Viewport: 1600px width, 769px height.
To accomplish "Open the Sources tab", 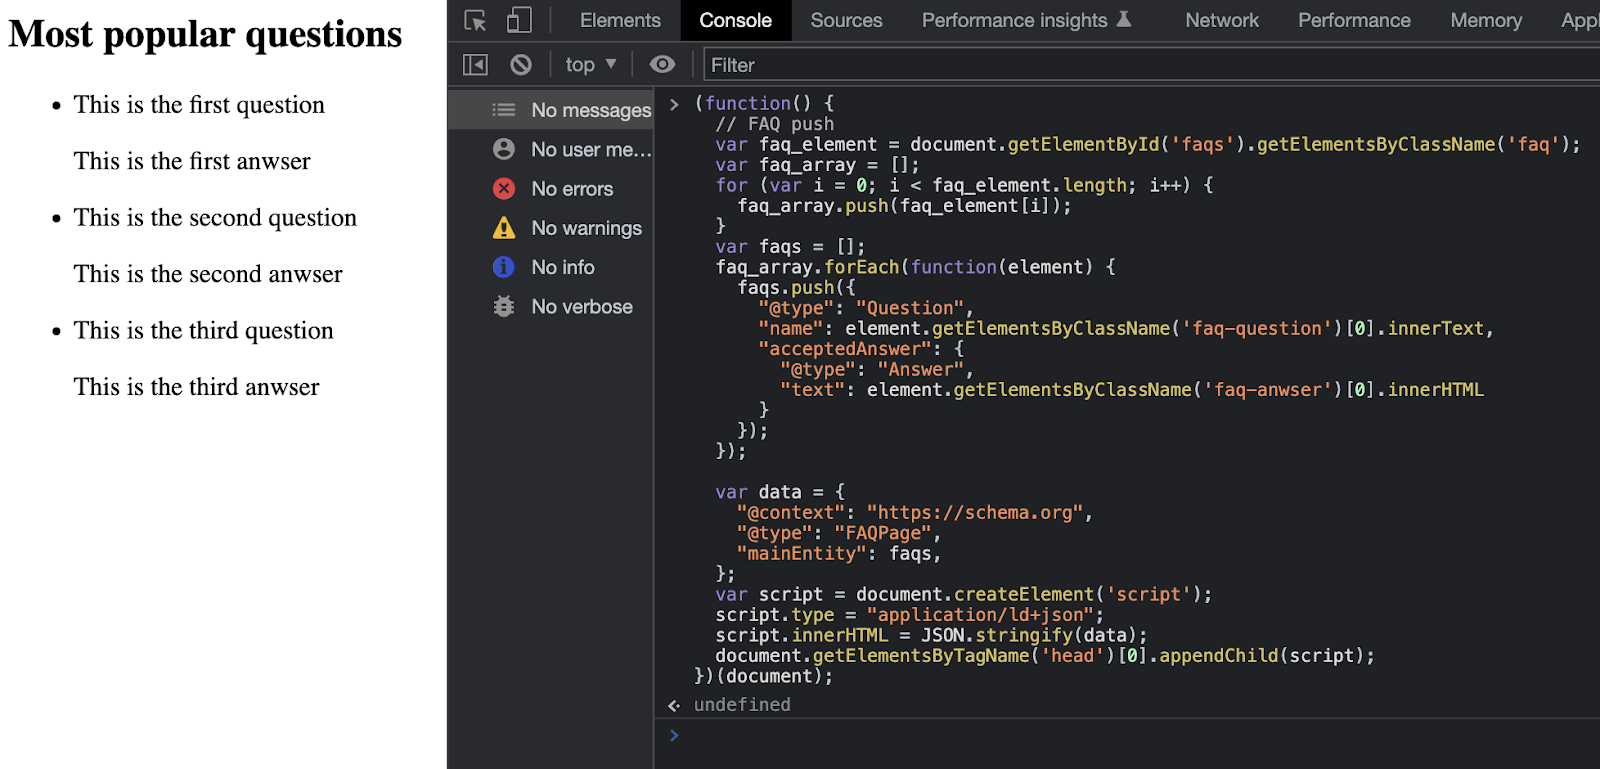I will click(846, 21).
